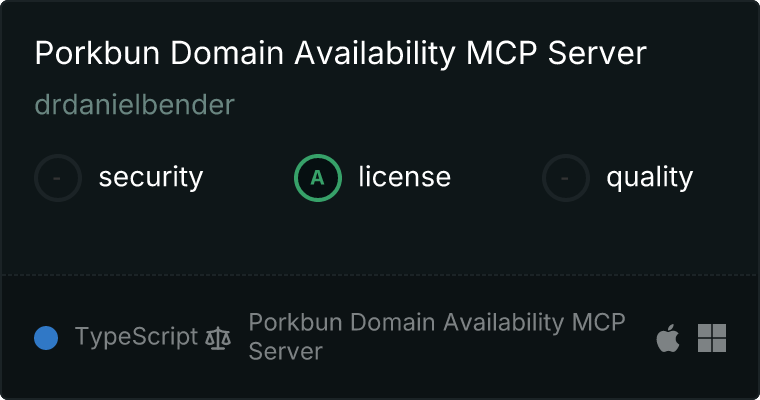Click the blue TypeScript language dot
The image size is (760, 400).
click(46, 338)
